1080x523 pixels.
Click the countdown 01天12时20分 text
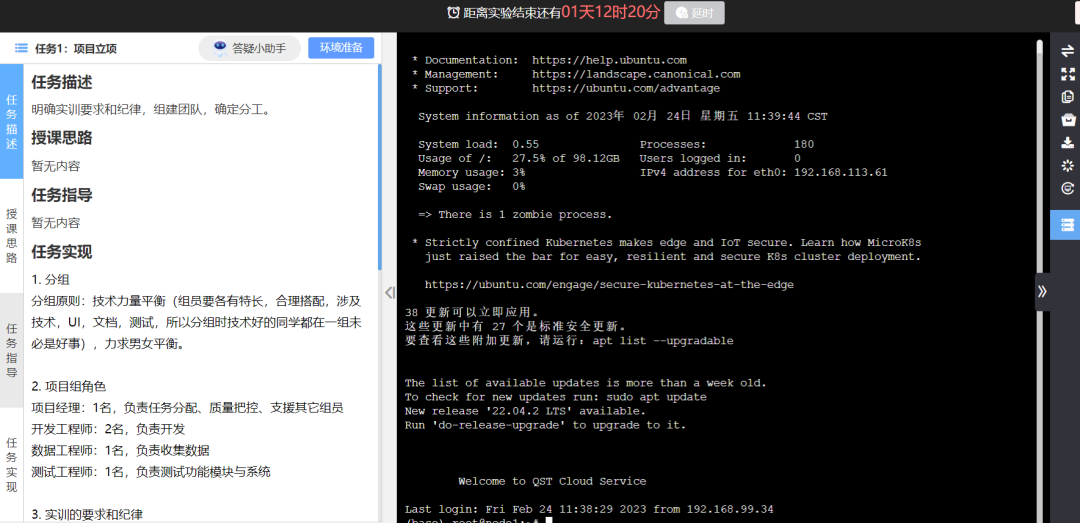(x=610, y=12)
